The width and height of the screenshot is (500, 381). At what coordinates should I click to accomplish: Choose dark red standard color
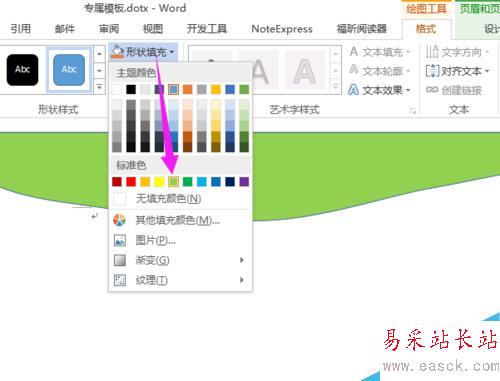[117, 182]
